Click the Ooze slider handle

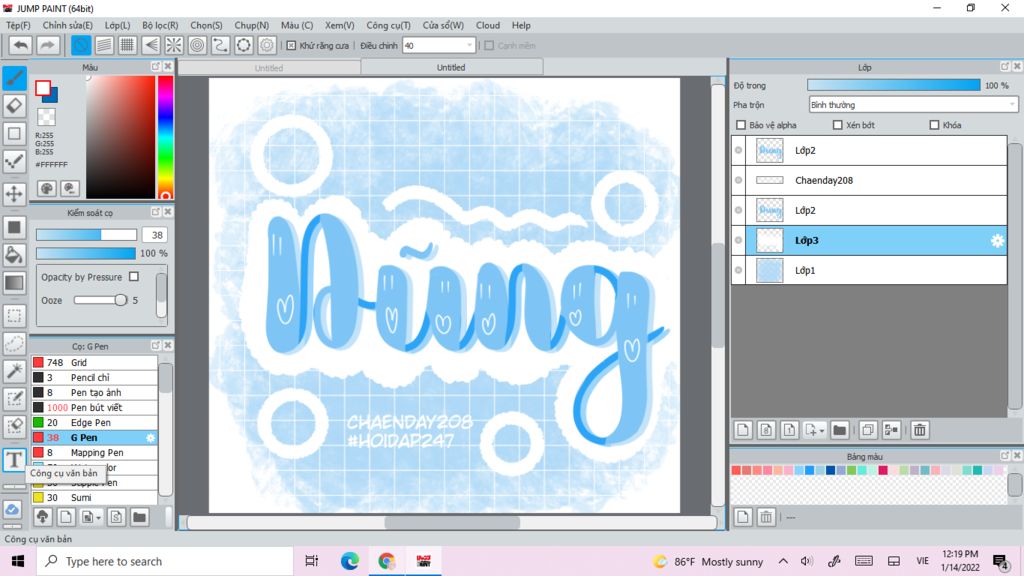pos(120,300)
